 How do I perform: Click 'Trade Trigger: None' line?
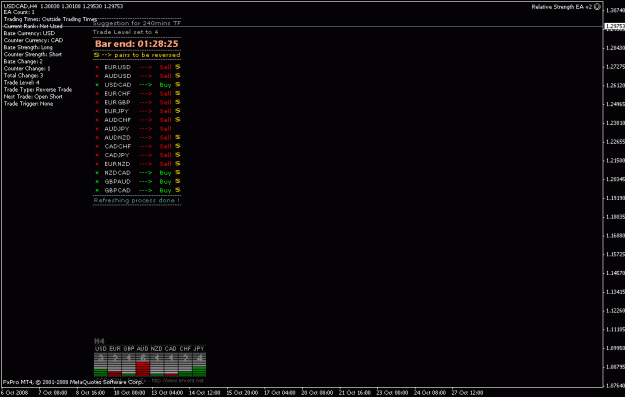pos(28,104)
